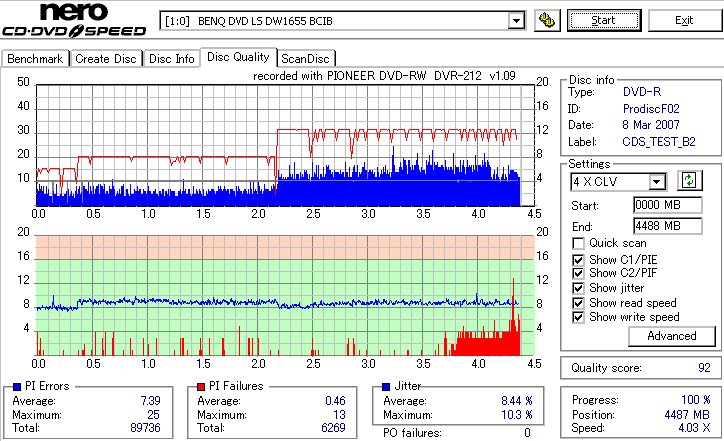Toggle the Show C2/PIF checkbox

(x=578, y=273)
